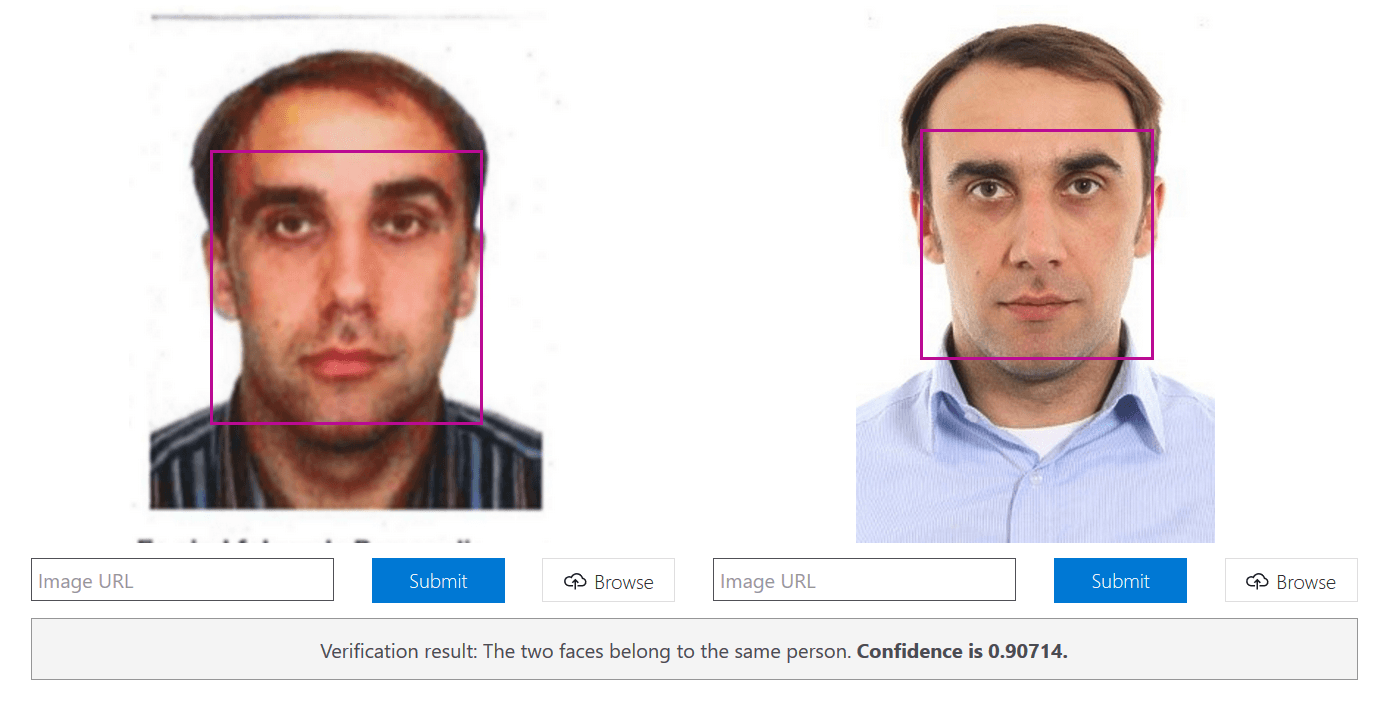Image resolution: width=1387 pixels, height=714 pixels.
Task: Click the bold Confidence is 0.90714 text
Action: [x=962, y=651]
